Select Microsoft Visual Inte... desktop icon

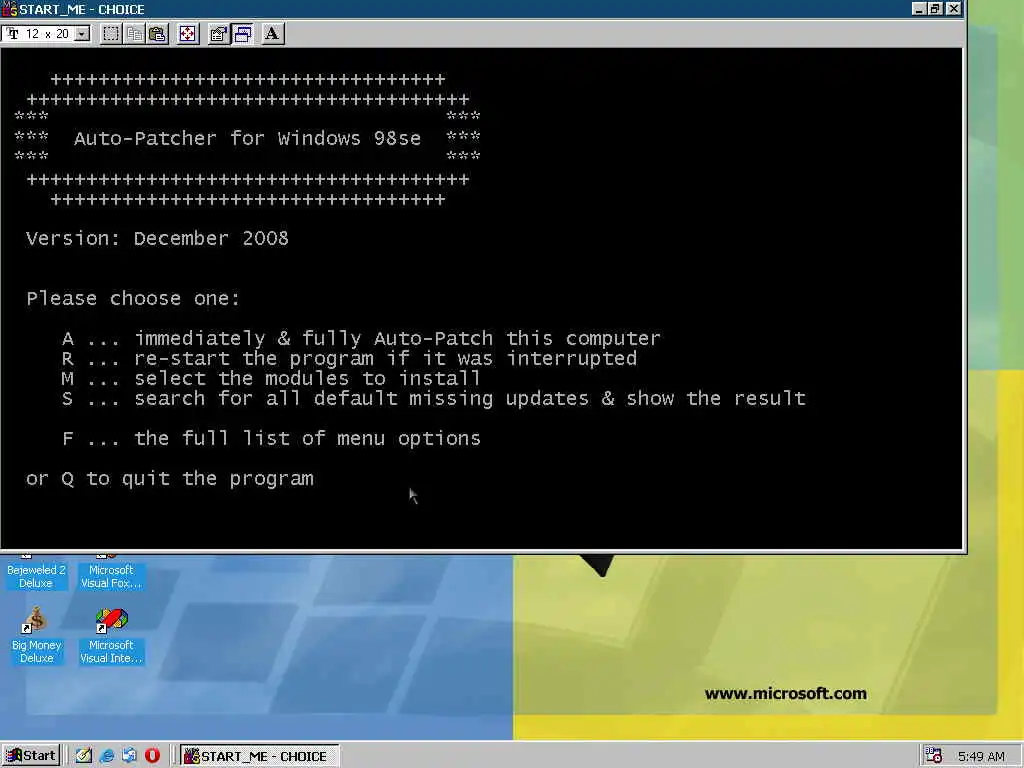pyautogui.click(x=111, y=635)
